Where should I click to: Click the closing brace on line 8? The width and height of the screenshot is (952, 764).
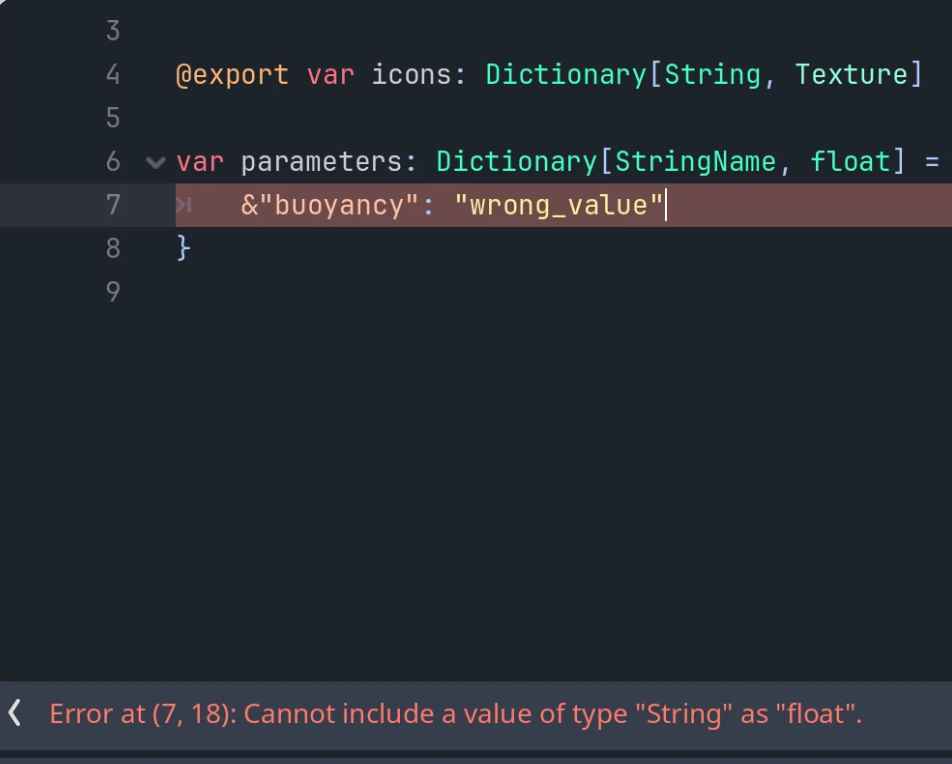click(183, 248)
